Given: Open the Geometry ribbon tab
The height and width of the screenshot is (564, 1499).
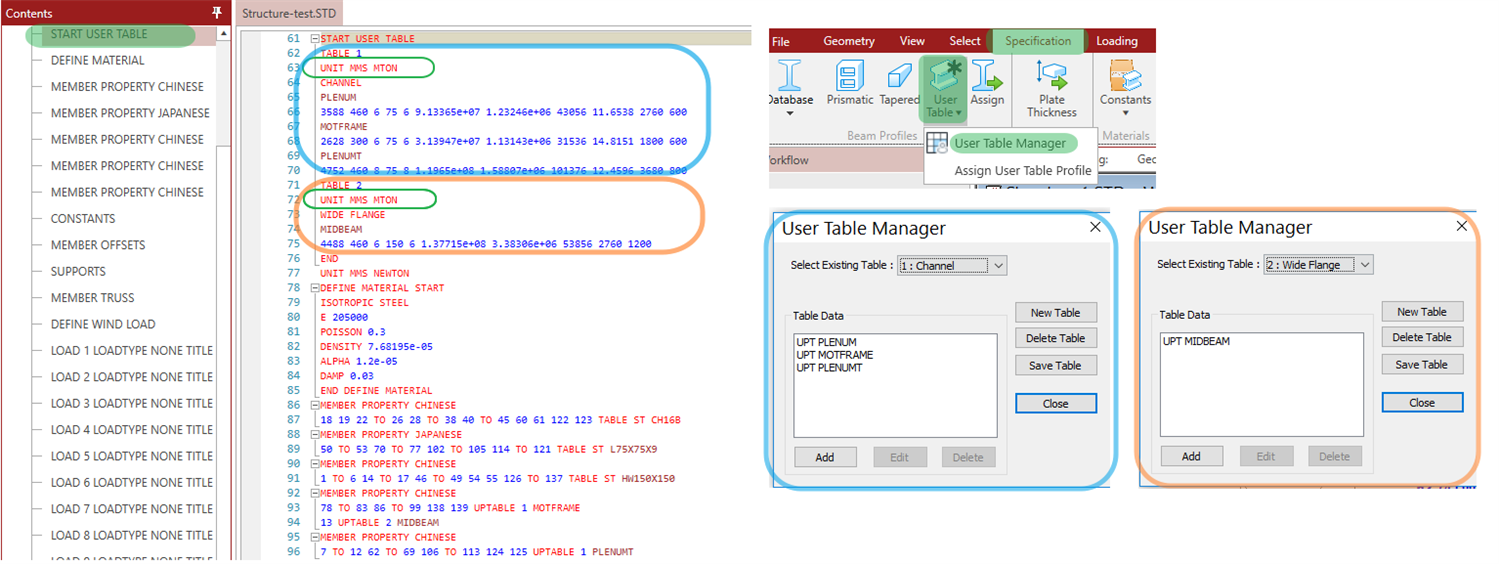Looking at the screenshot, I should click(x=849, y=41).
